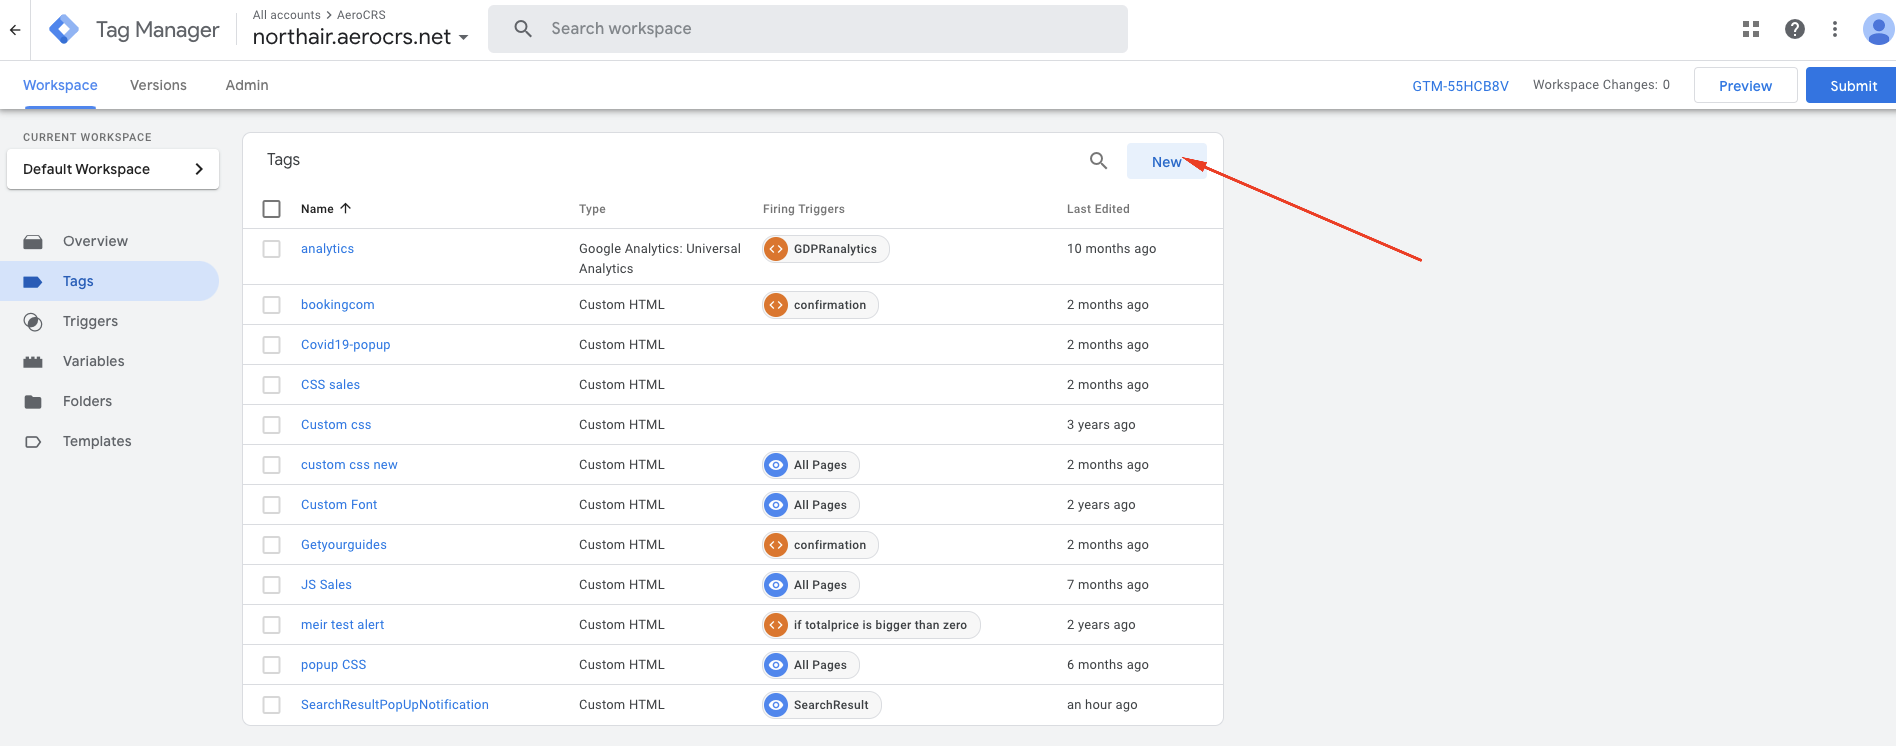Open the popup CSS tag
Screen dimensions: 1896x746
point(333,665)
